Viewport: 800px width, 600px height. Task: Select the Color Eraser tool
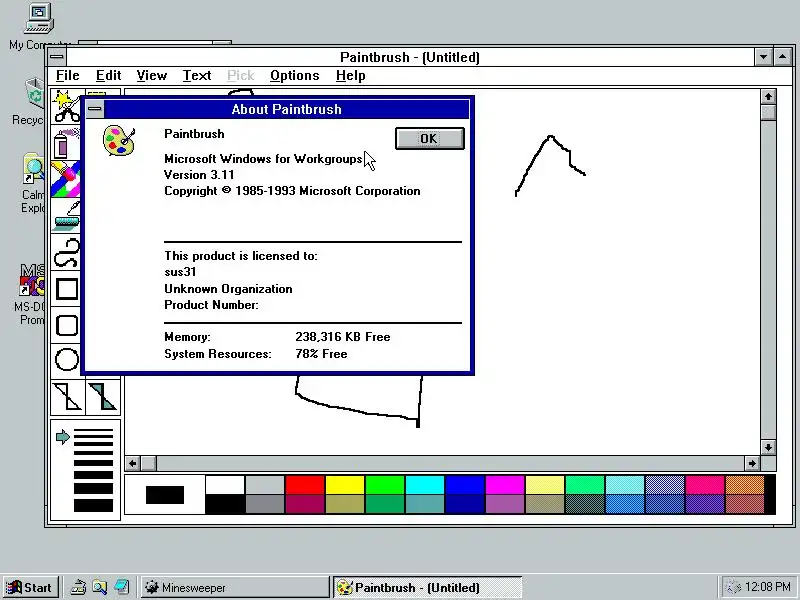pos(67,179)
